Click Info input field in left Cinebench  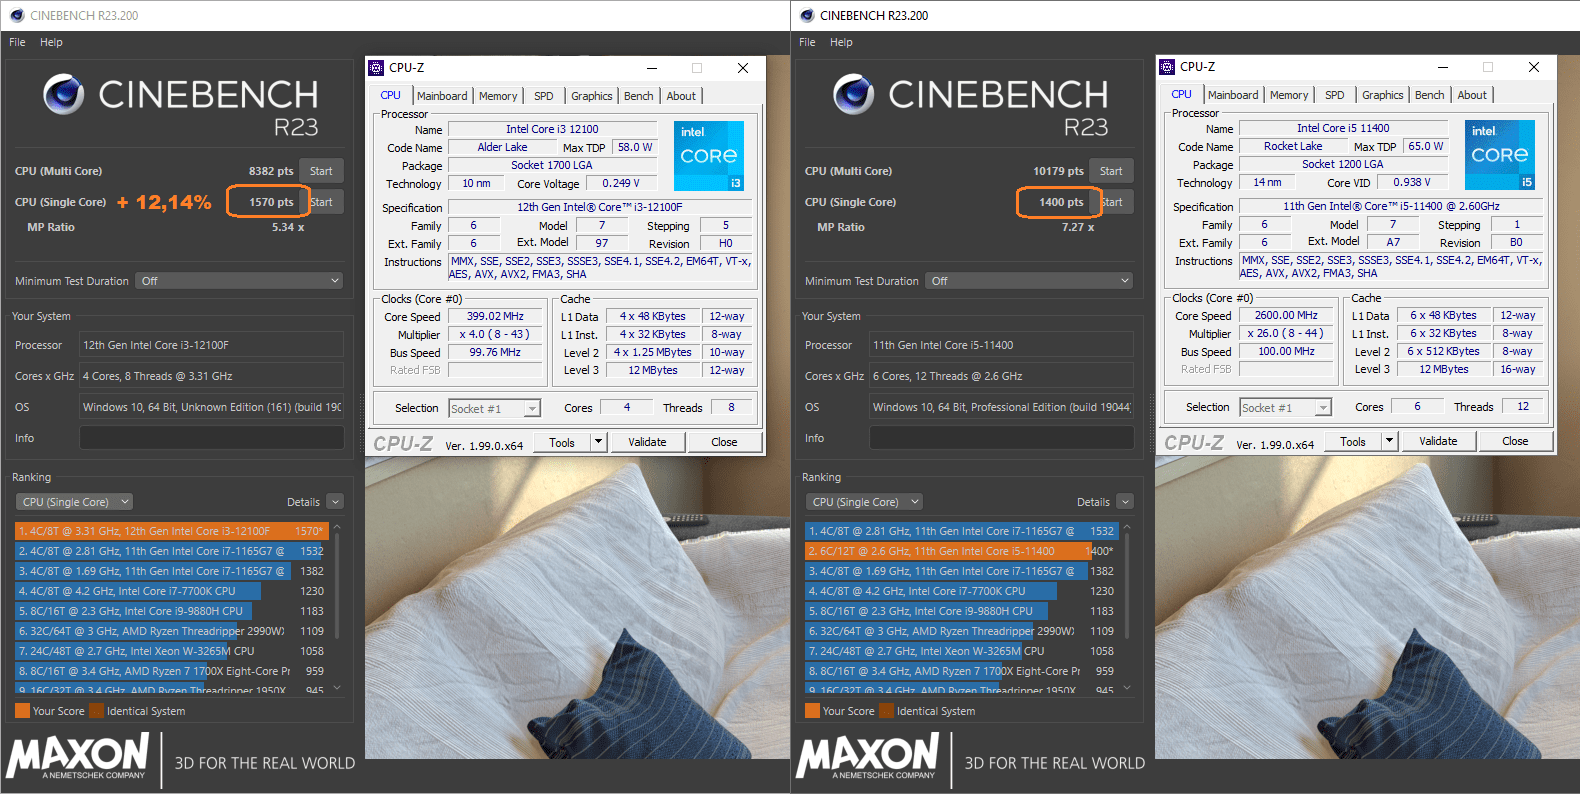point(212,438)
